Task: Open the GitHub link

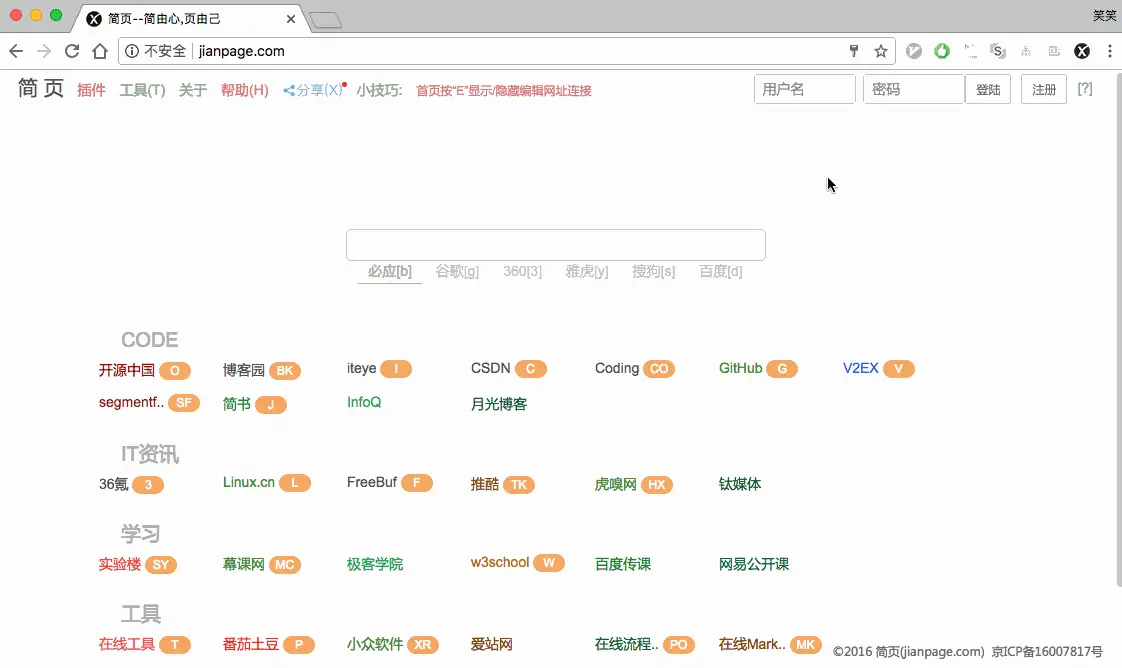Action: point(741,368)
